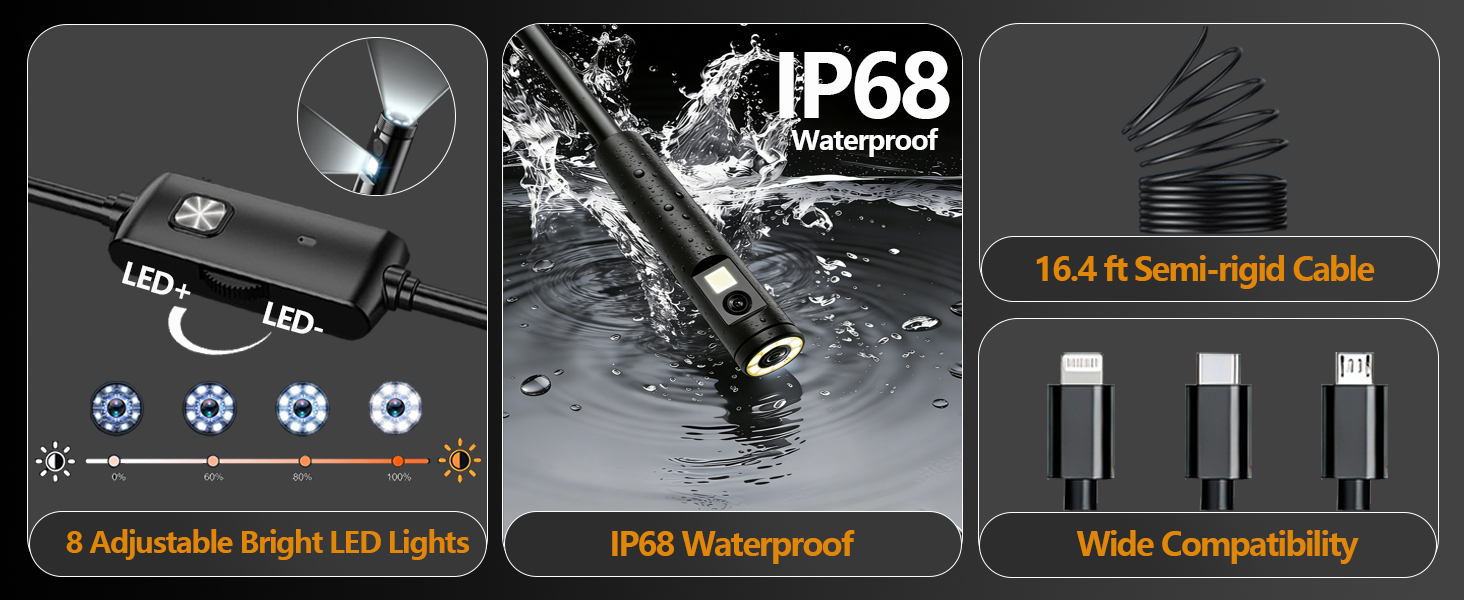This screenshot has height=600, width=1464.
Task: Click the second LED ring camera icon
Action: [209, 406]
